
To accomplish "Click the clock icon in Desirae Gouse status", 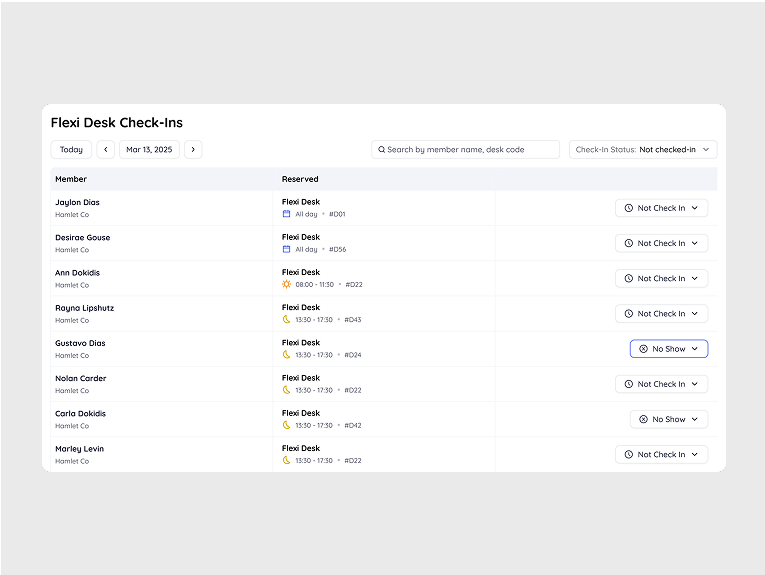I will [x=629, y=243].
